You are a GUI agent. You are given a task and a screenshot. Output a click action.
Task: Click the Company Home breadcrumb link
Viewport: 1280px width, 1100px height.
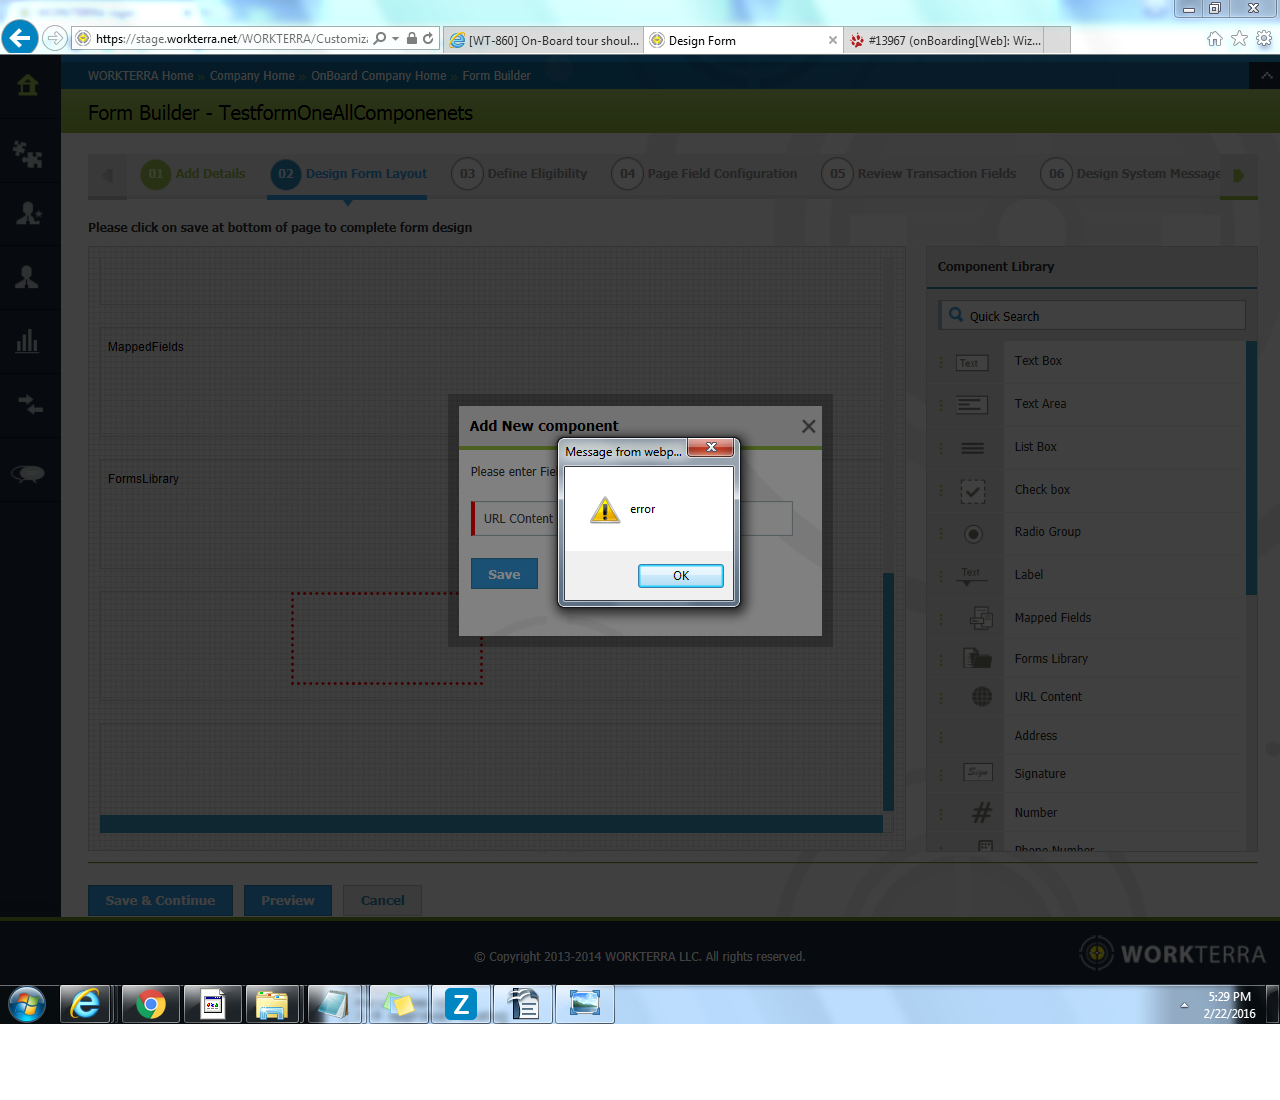point(252,76)
